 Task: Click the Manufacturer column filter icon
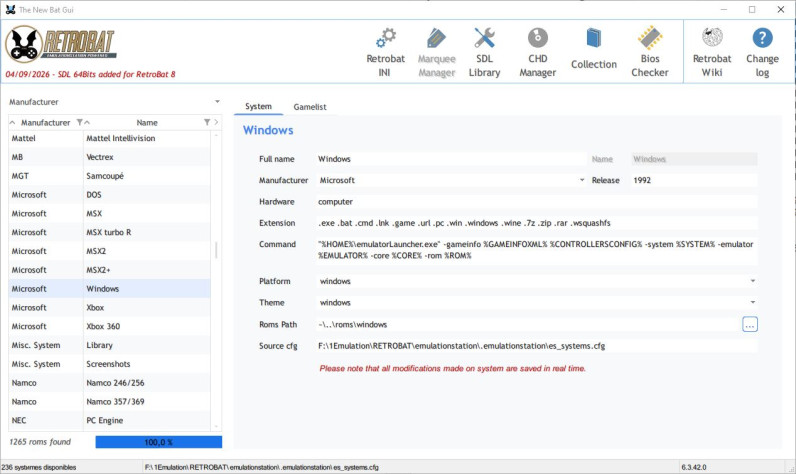pyautogui.click(x=79, y=122)
